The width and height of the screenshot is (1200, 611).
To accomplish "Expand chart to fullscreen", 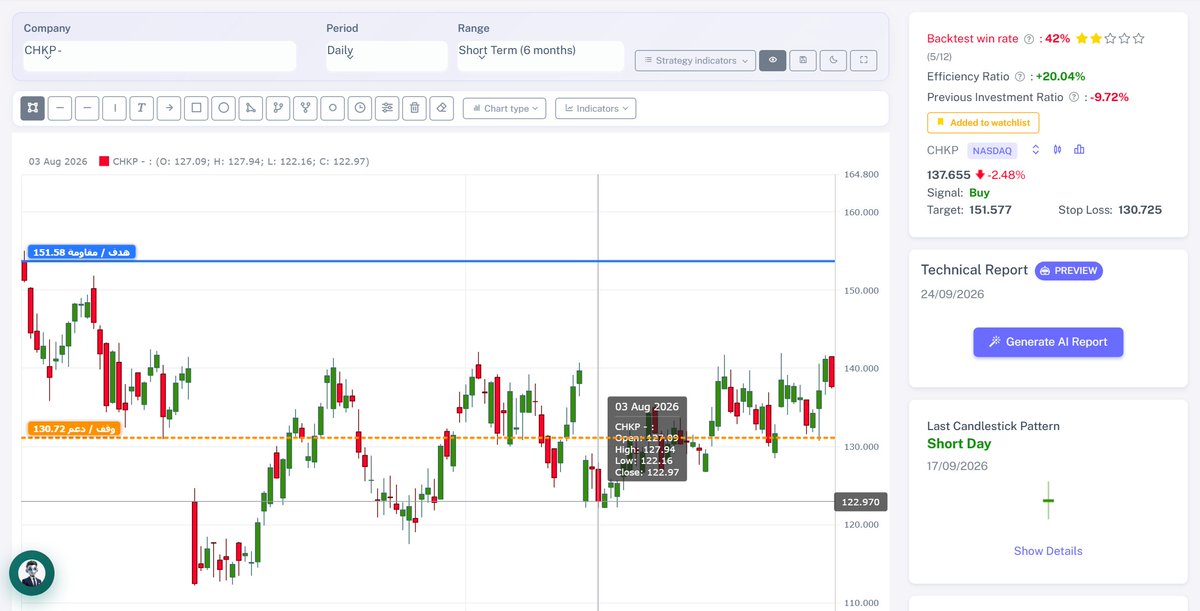I will click(864, 60).
